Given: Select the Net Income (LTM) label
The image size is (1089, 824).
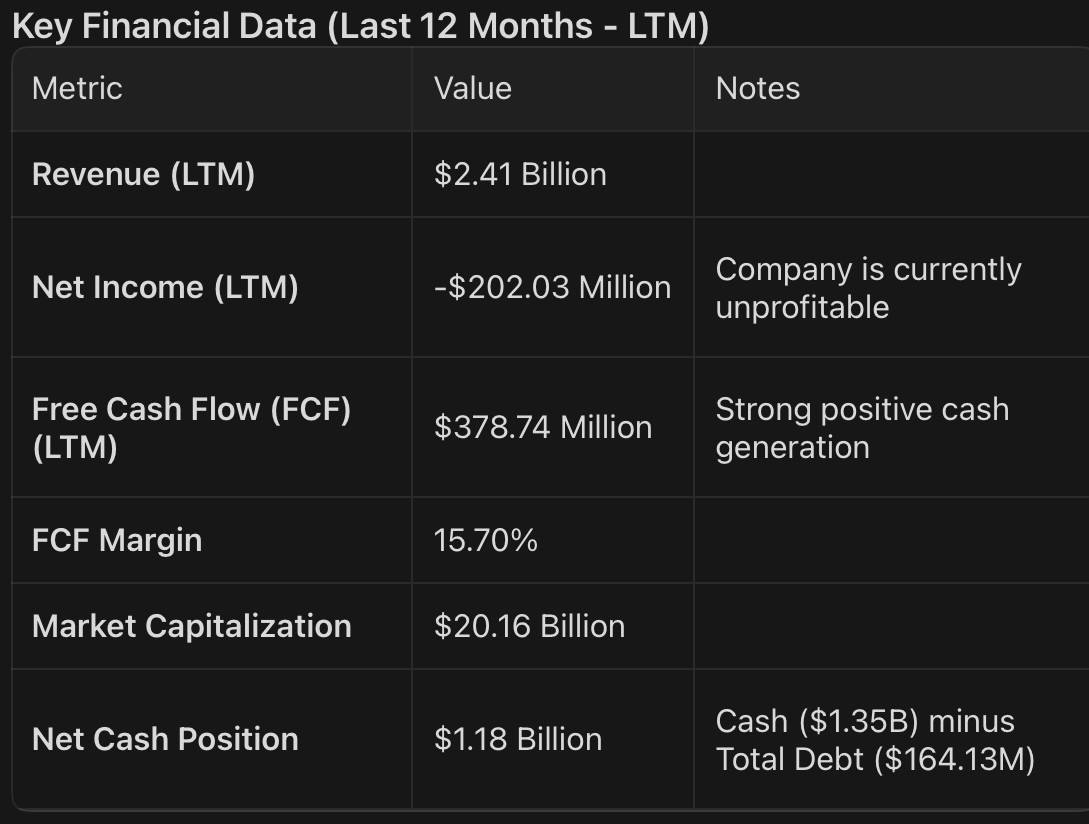Looking at the screenshot, I should pos(165,287).
